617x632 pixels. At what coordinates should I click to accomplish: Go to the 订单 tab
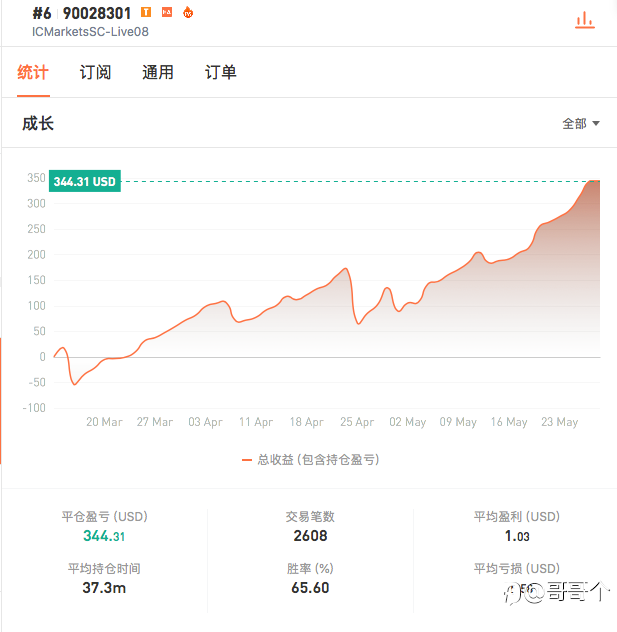coord(220,72)
